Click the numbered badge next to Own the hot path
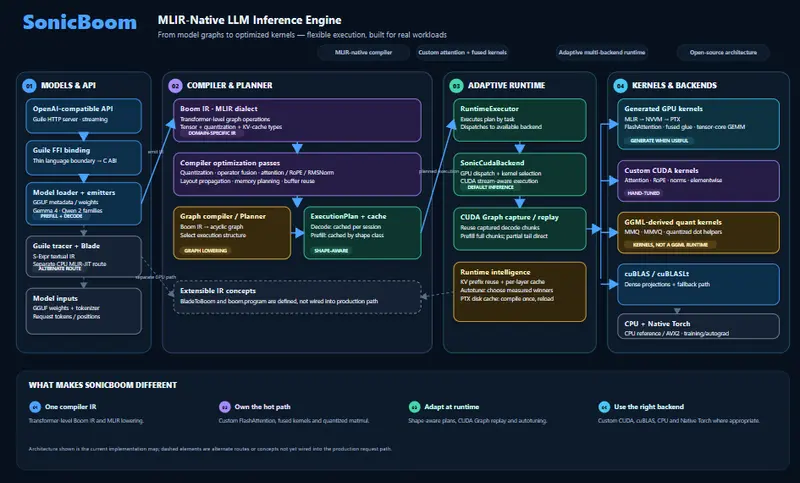The image size is (800, 483). tap(224, 407)
